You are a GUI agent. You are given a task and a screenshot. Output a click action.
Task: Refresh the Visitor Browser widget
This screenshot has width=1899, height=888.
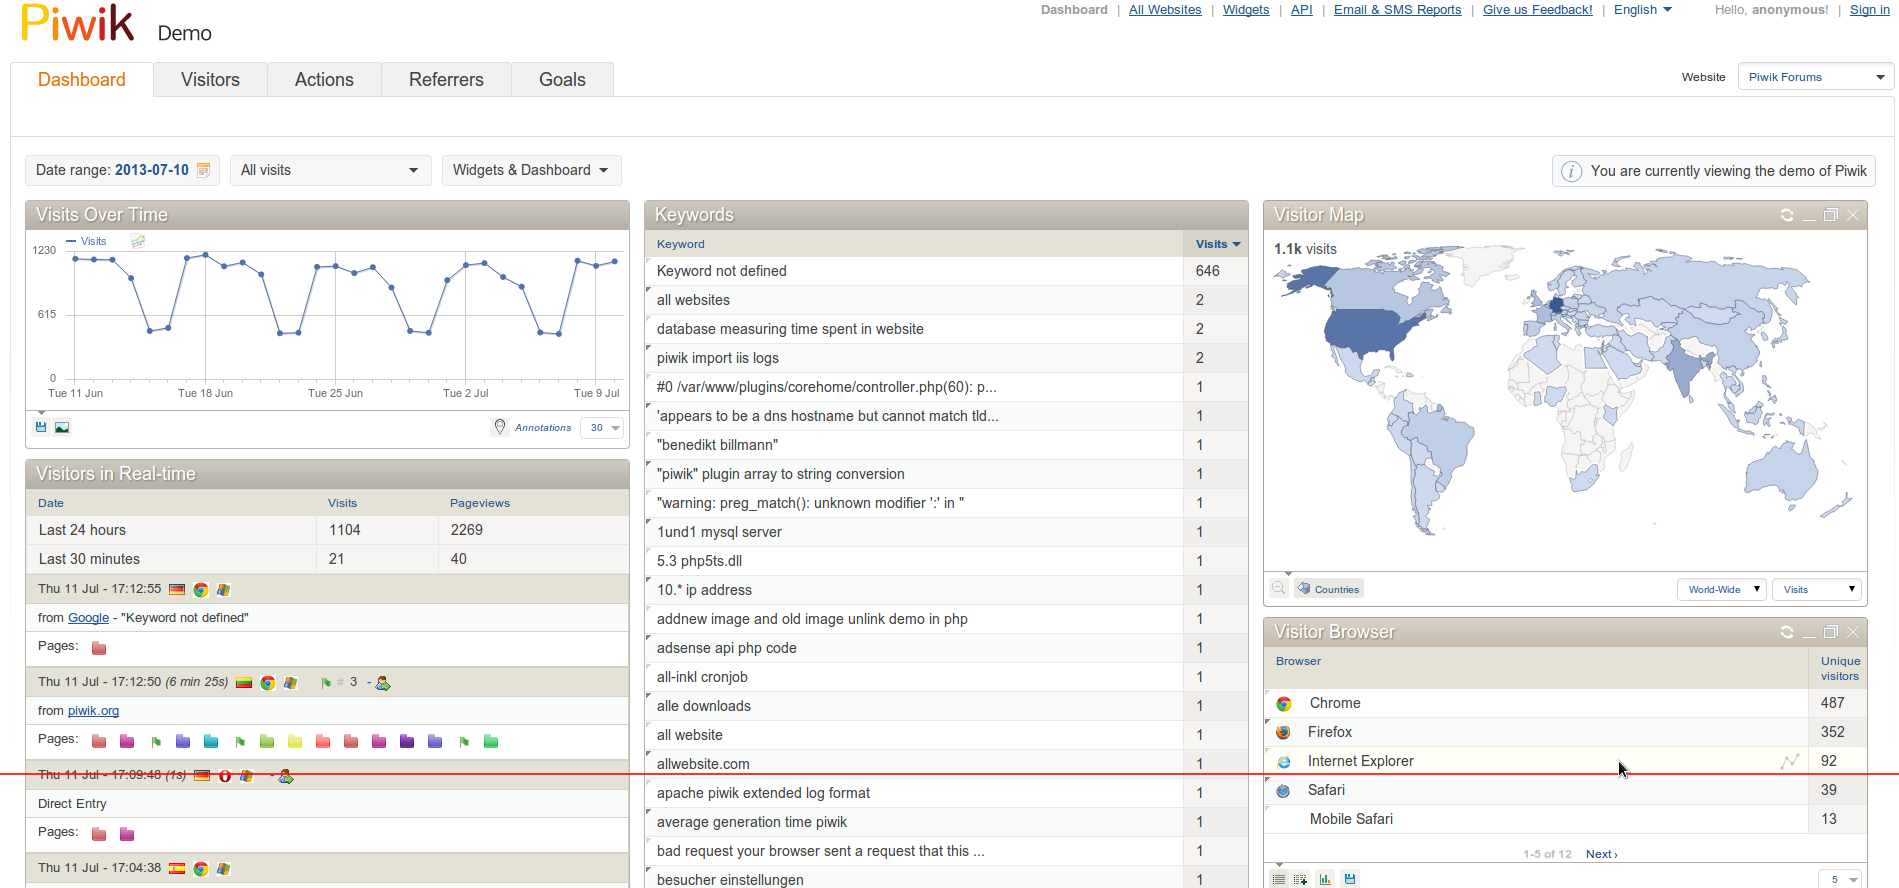1787,632
